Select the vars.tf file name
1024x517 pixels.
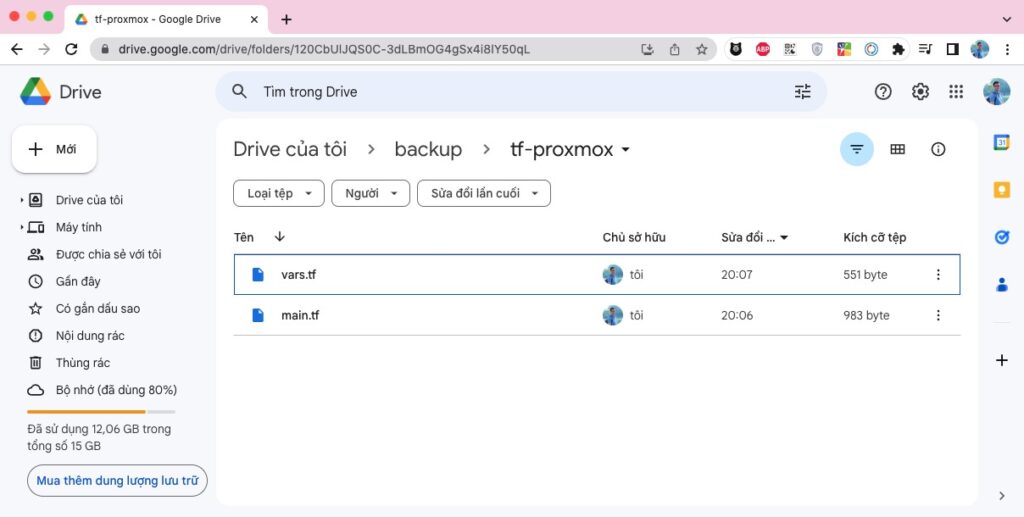click(x=298, y=275)
